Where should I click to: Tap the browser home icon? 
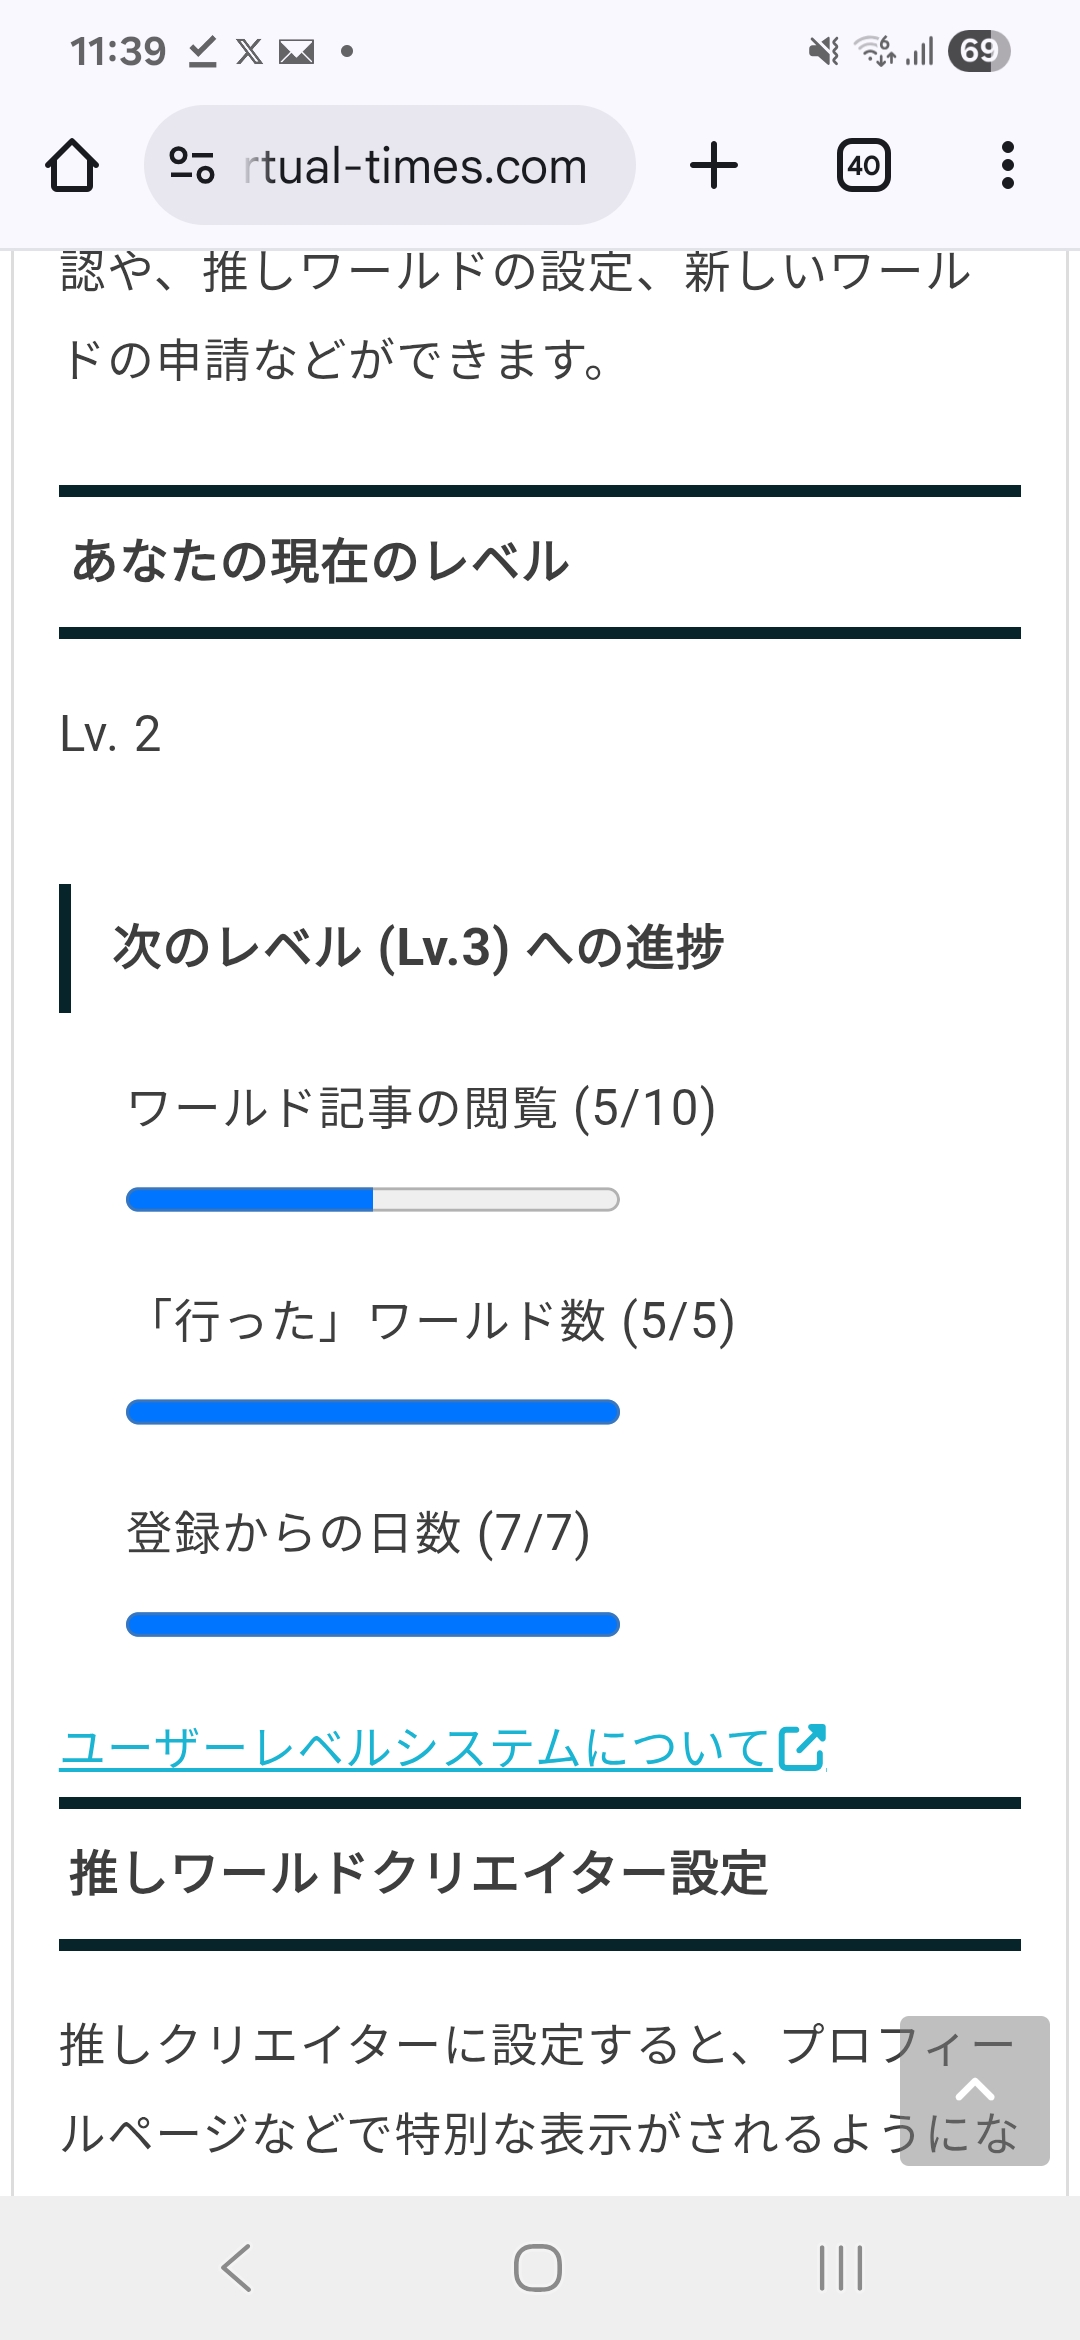(72, 165)
